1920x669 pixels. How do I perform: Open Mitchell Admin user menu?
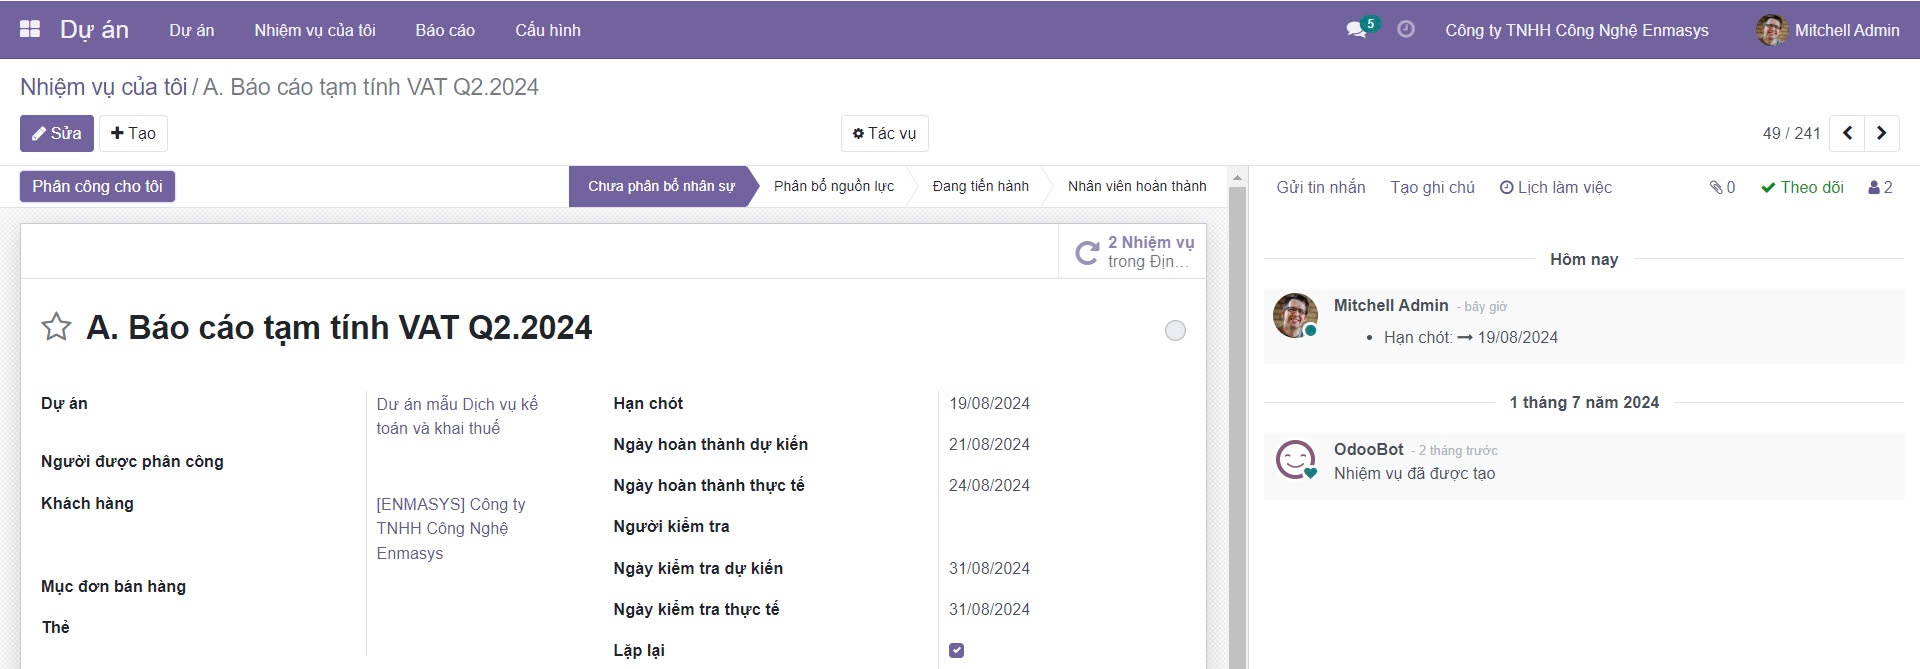(1828, 30)
